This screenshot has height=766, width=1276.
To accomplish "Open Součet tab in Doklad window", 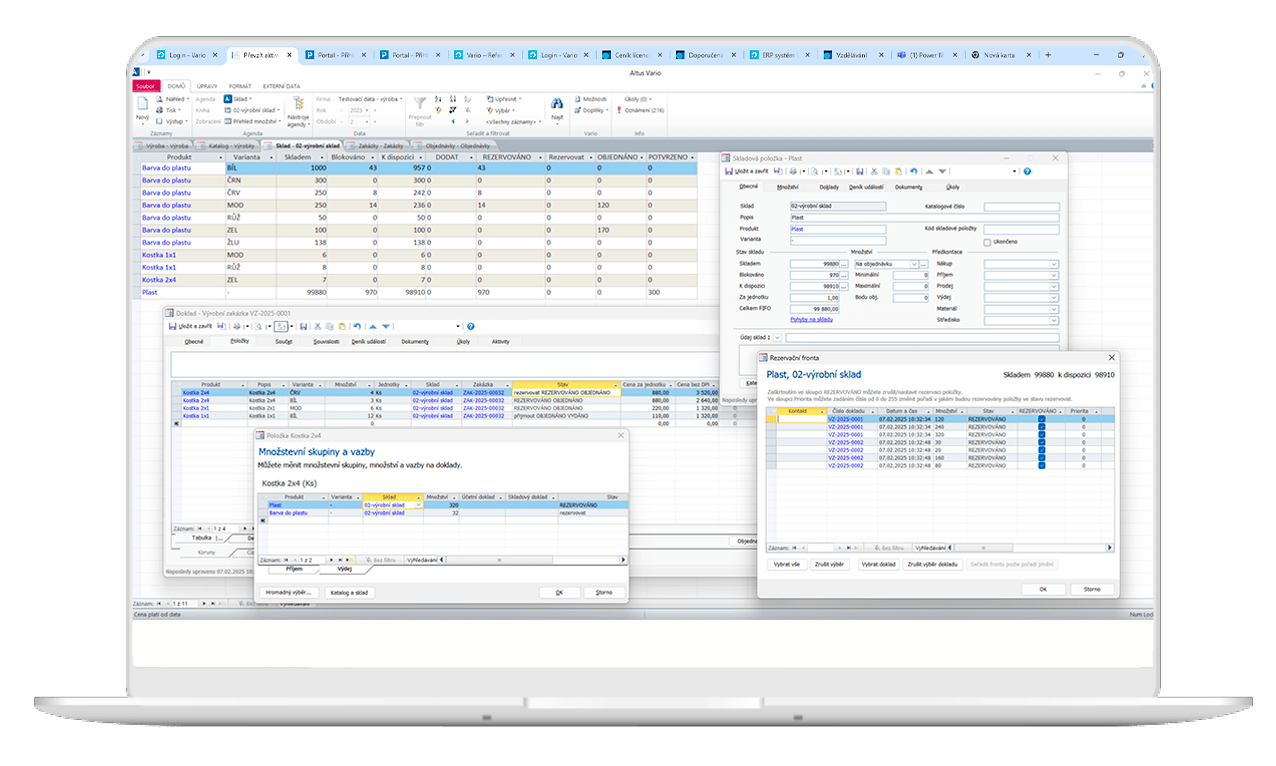I will 282,341.
